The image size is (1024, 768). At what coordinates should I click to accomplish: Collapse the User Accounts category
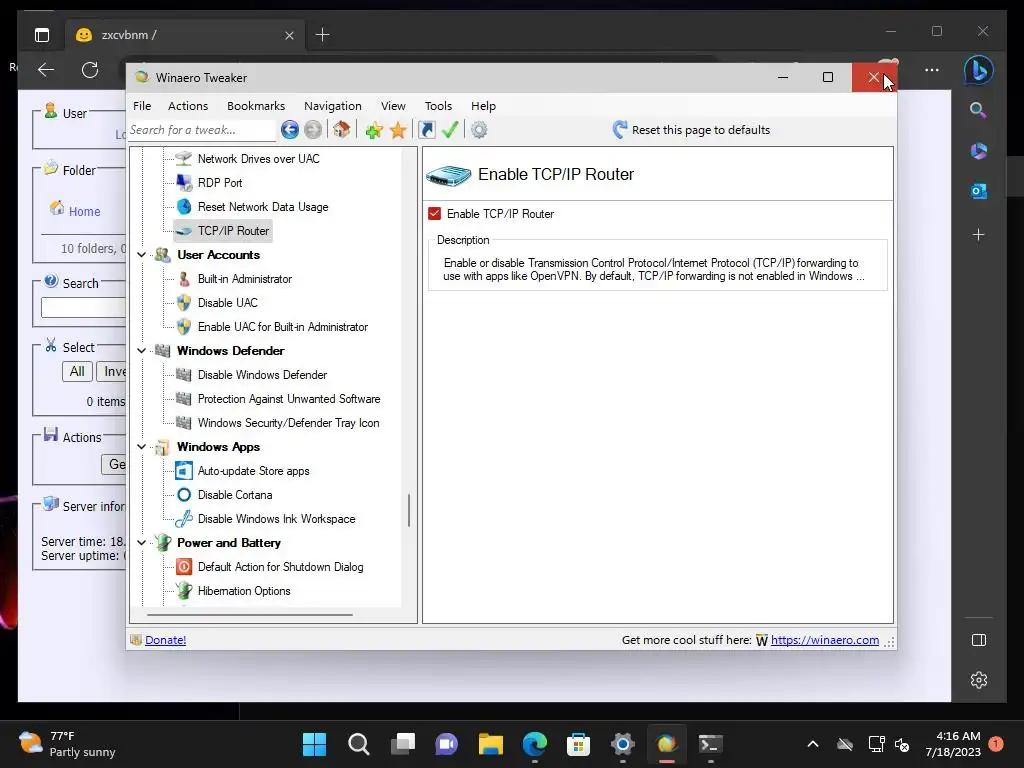point(142,255)
